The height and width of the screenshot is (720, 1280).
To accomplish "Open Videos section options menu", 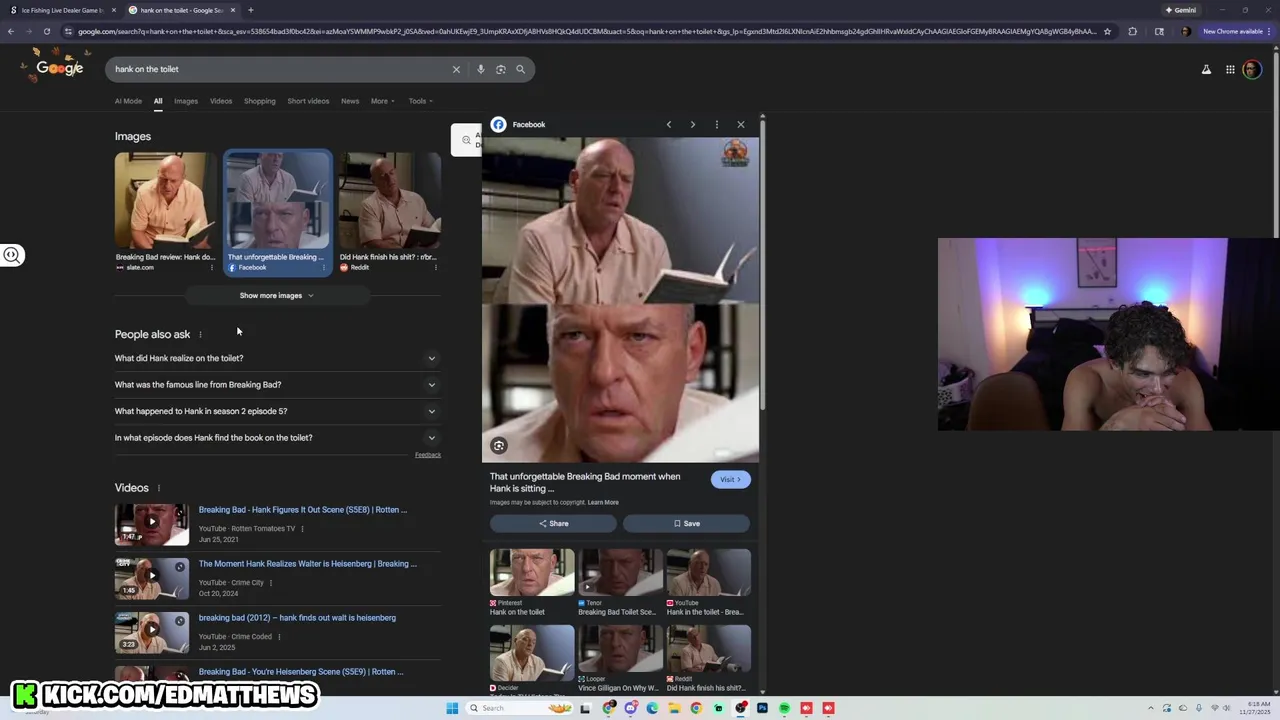I will [x=158, y=488].
